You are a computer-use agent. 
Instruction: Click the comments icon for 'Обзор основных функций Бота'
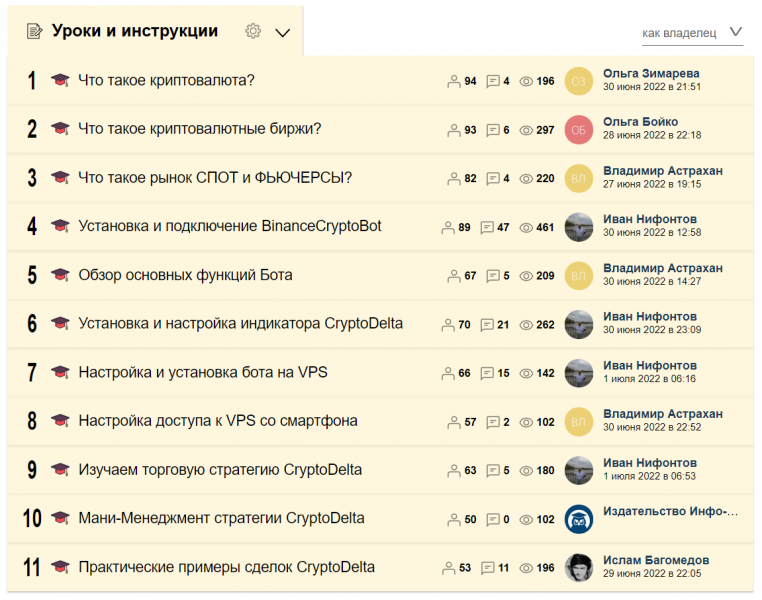coord(493,276)
